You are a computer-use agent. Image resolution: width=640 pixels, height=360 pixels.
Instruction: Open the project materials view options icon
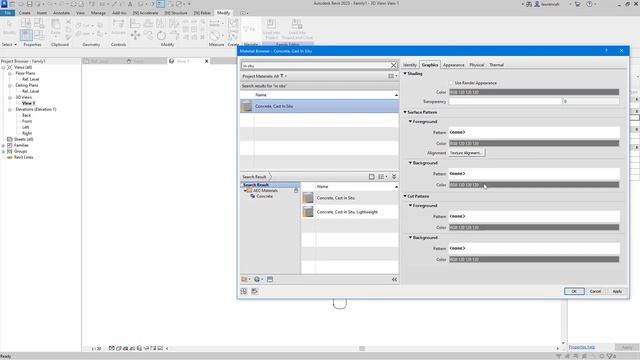click(x=392, y=76)
